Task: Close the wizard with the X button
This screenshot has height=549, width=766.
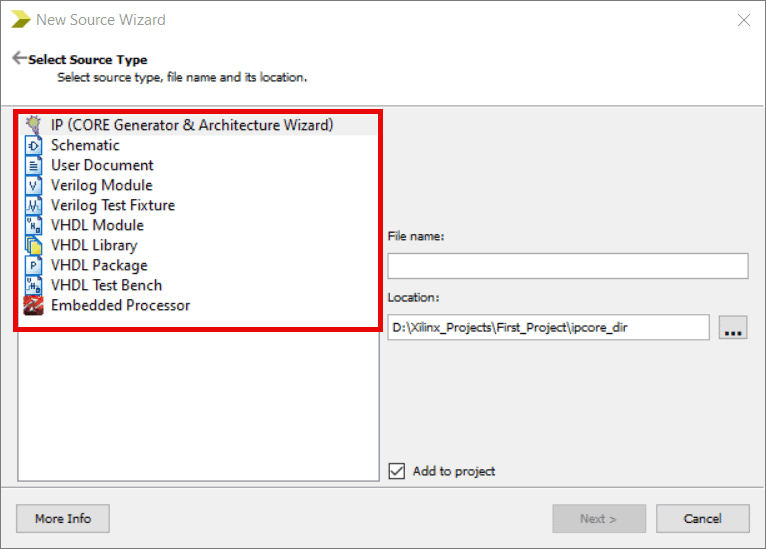Action: 744,20
